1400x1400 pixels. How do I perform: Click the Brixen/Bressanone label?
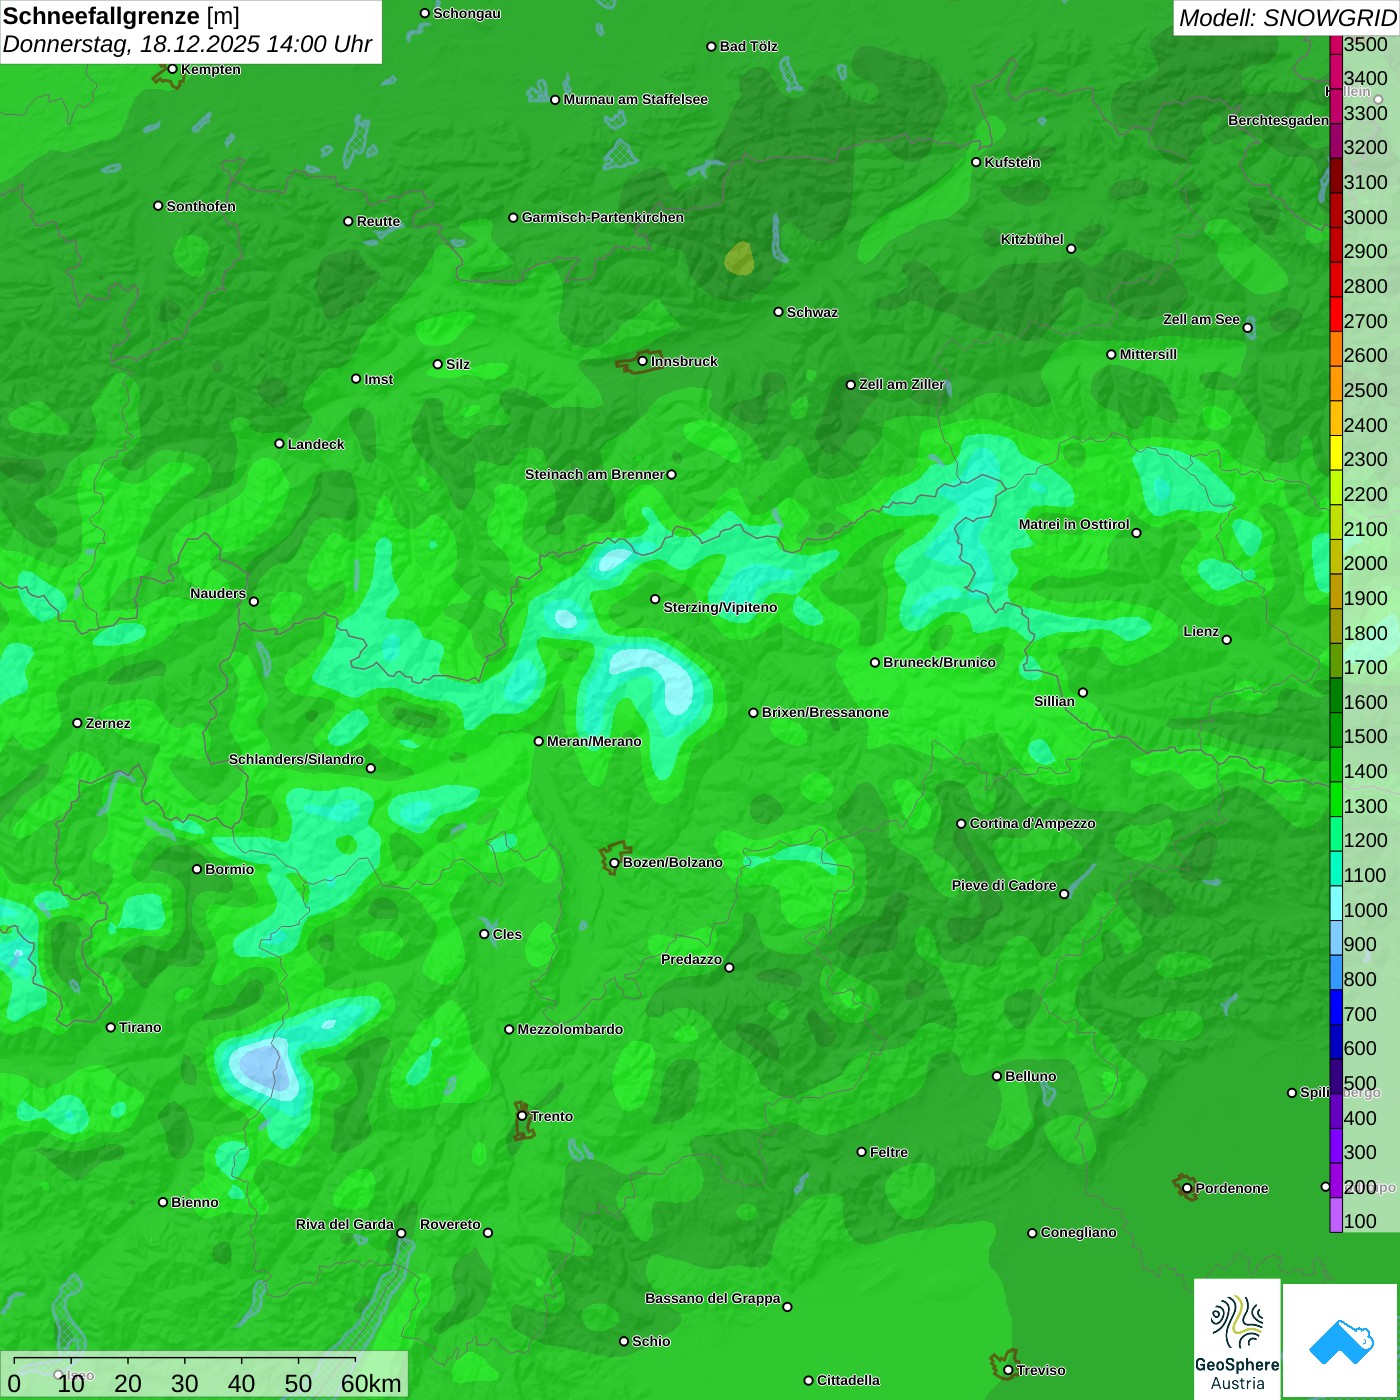[x=825, y=712]
